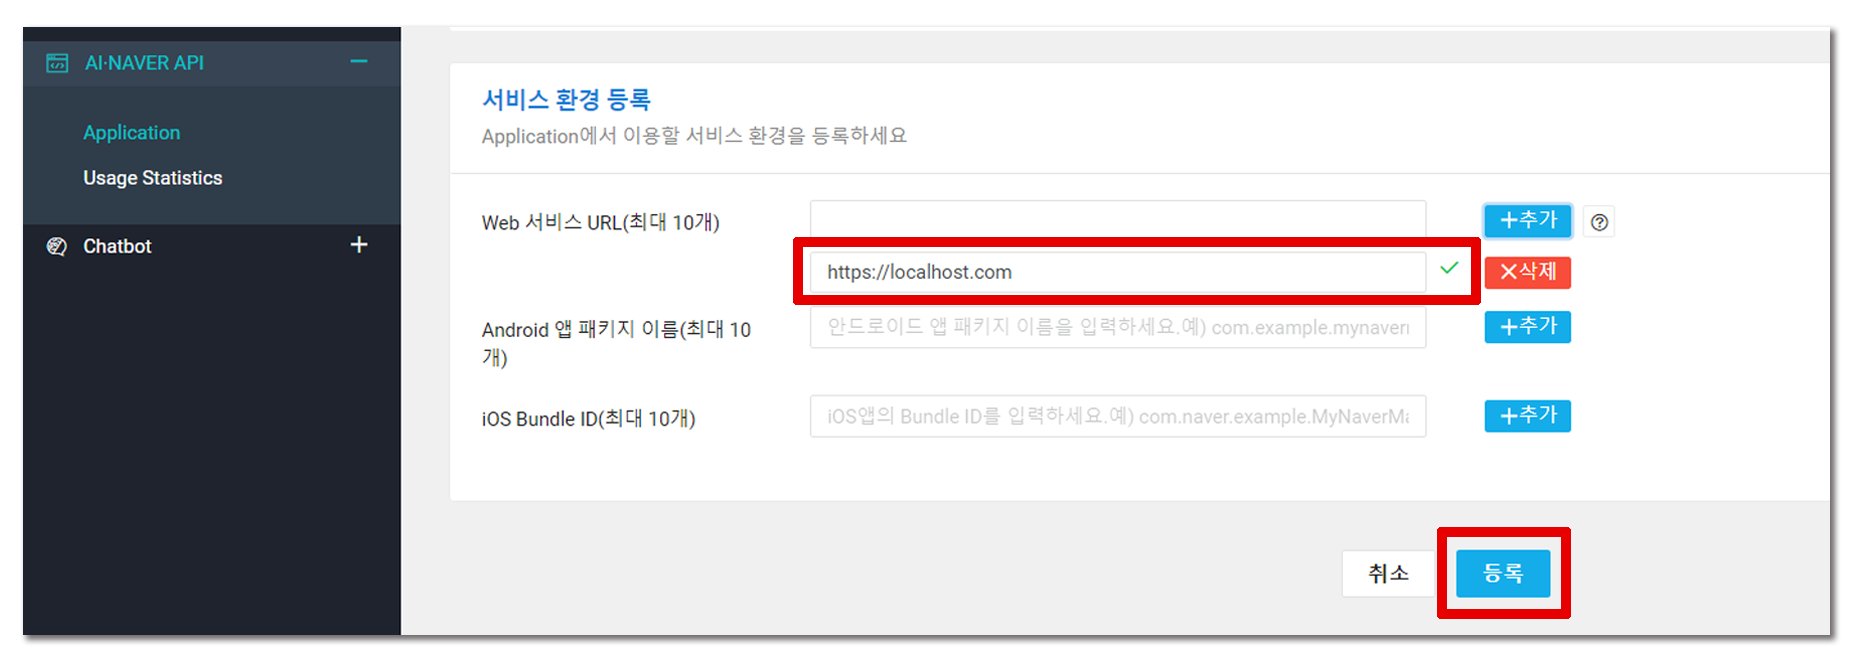Viewport: 1856px width, 672px height.
Task: Click the AI·NAVER API code window icon
Action: [57, 63]
